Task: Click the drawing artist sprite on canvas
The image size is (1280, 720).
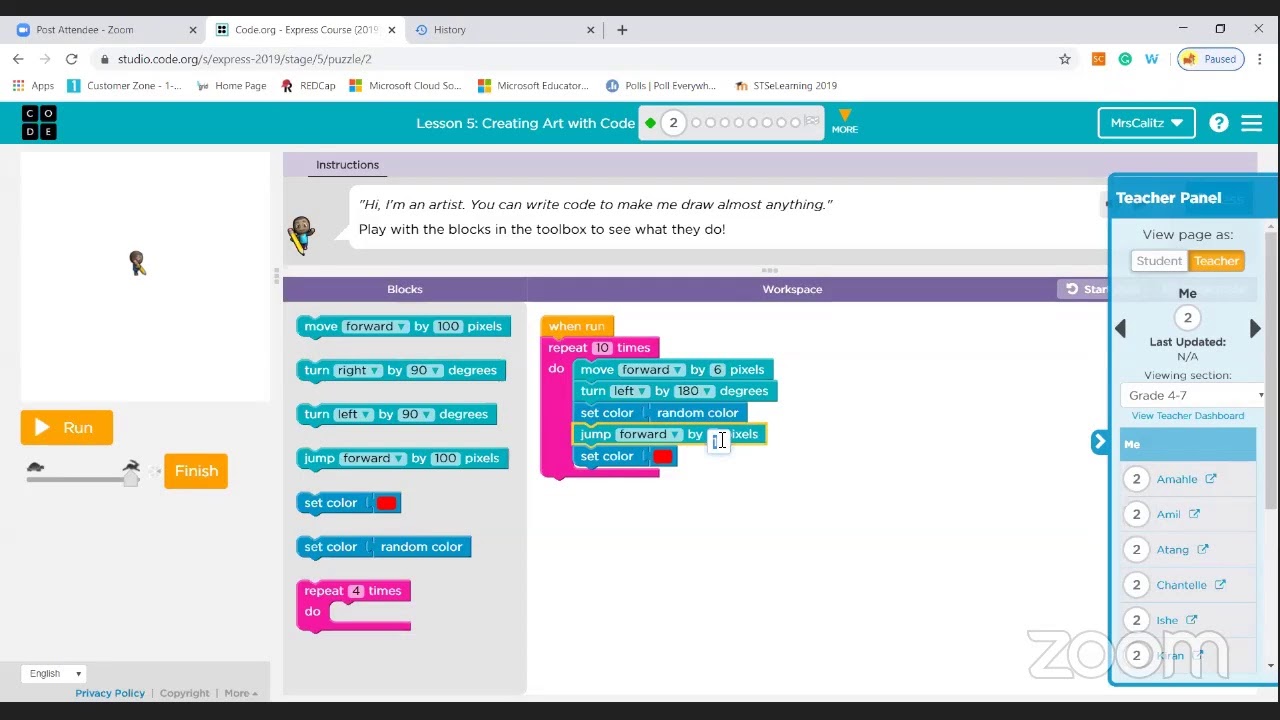Action: coord(138,263)
